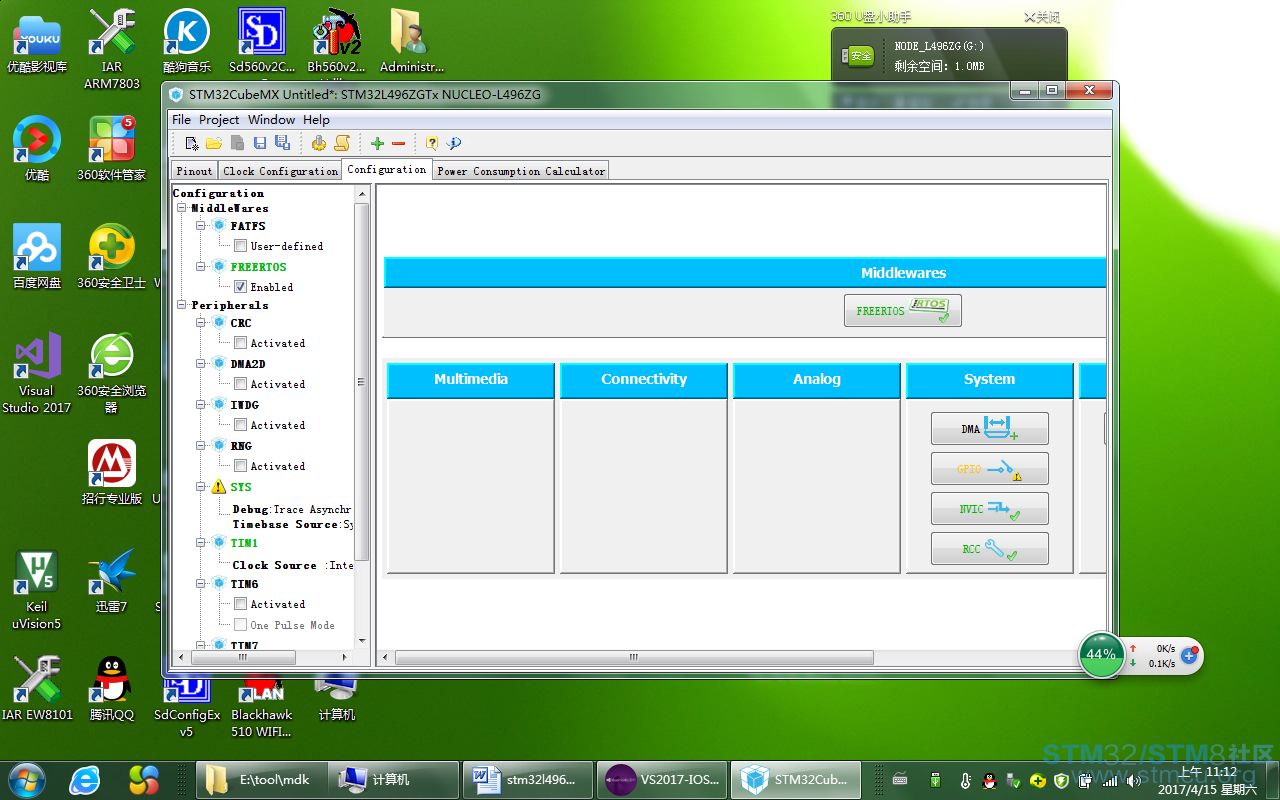Open the DMA configuration button
The height and width of the screenshot is (800, 1280).
pyautogui.click(x=990, y=429)
